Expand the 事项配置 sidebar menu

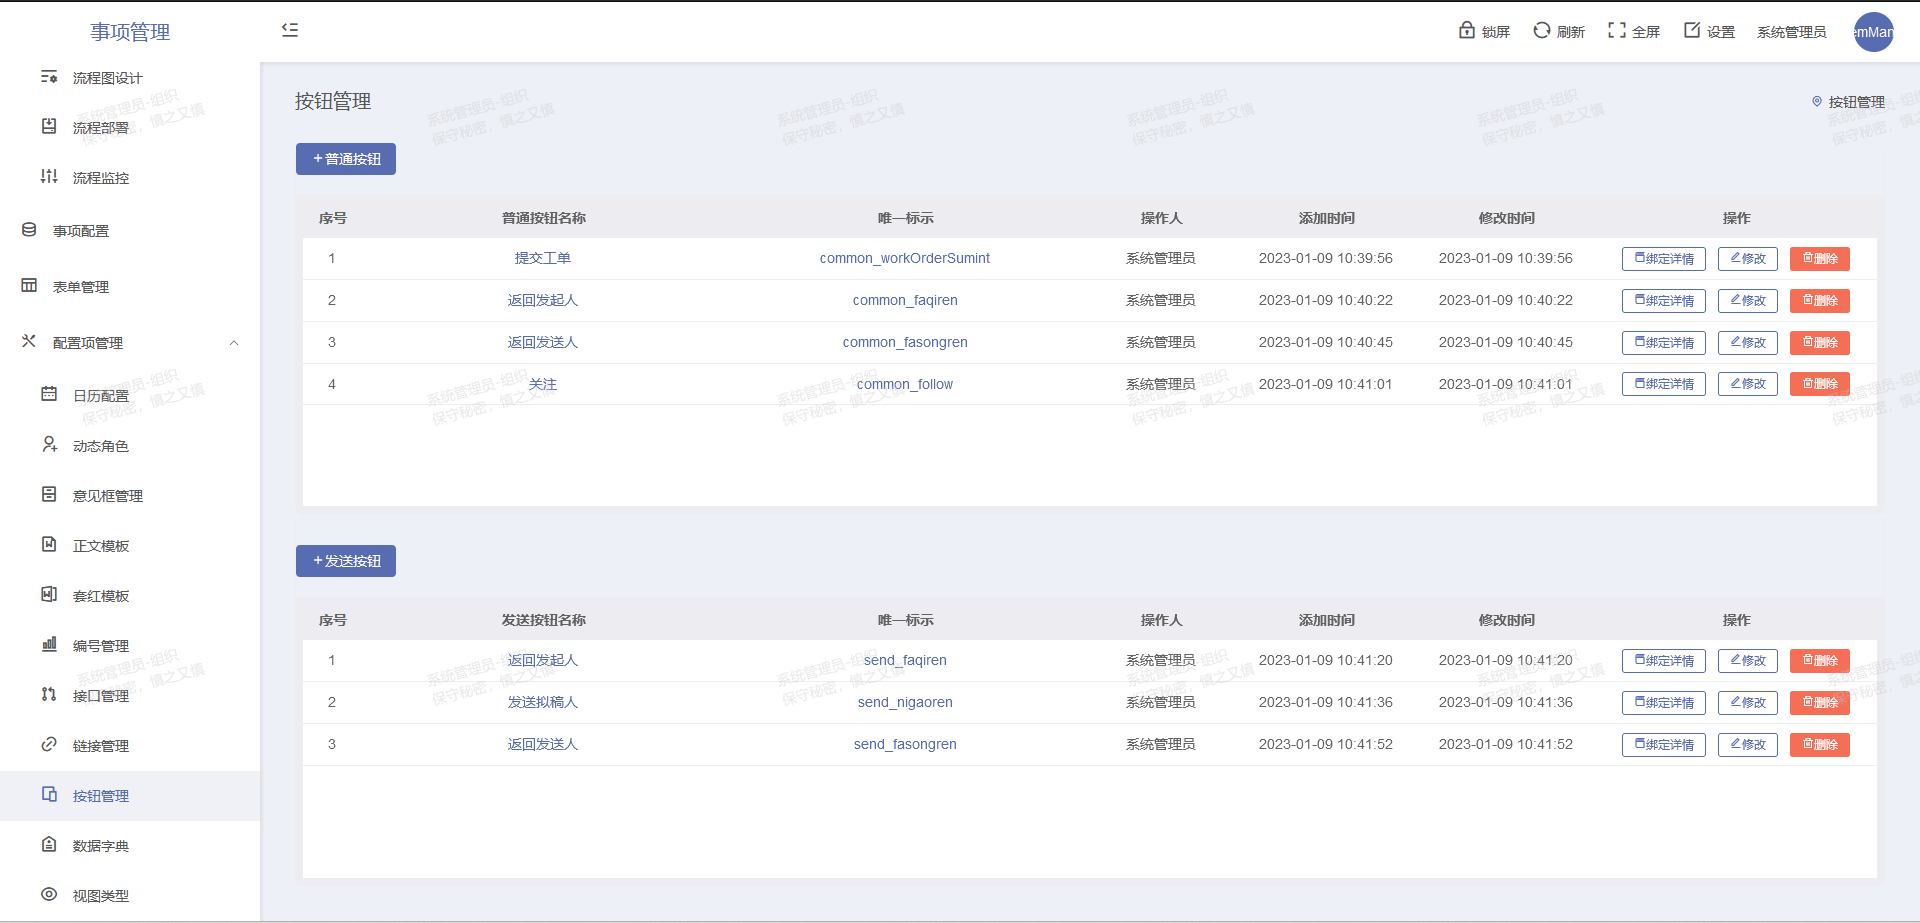[81, 231]
